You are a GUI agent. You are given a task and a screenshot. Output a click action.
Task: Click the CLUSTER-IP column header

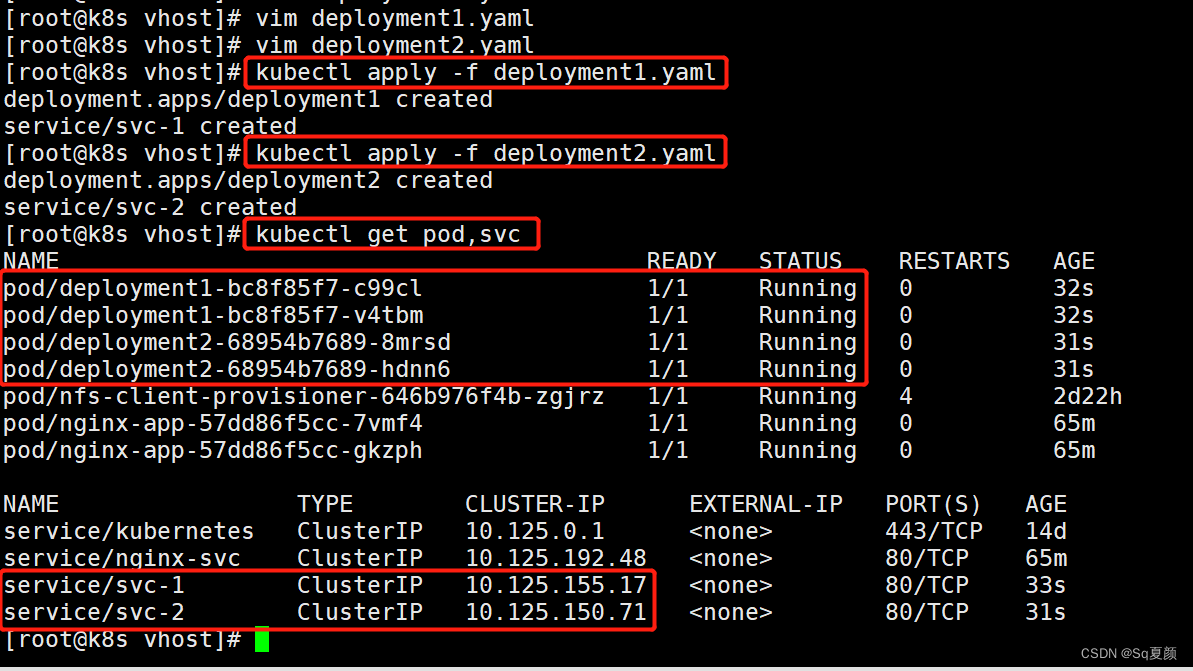click(534, 504)
